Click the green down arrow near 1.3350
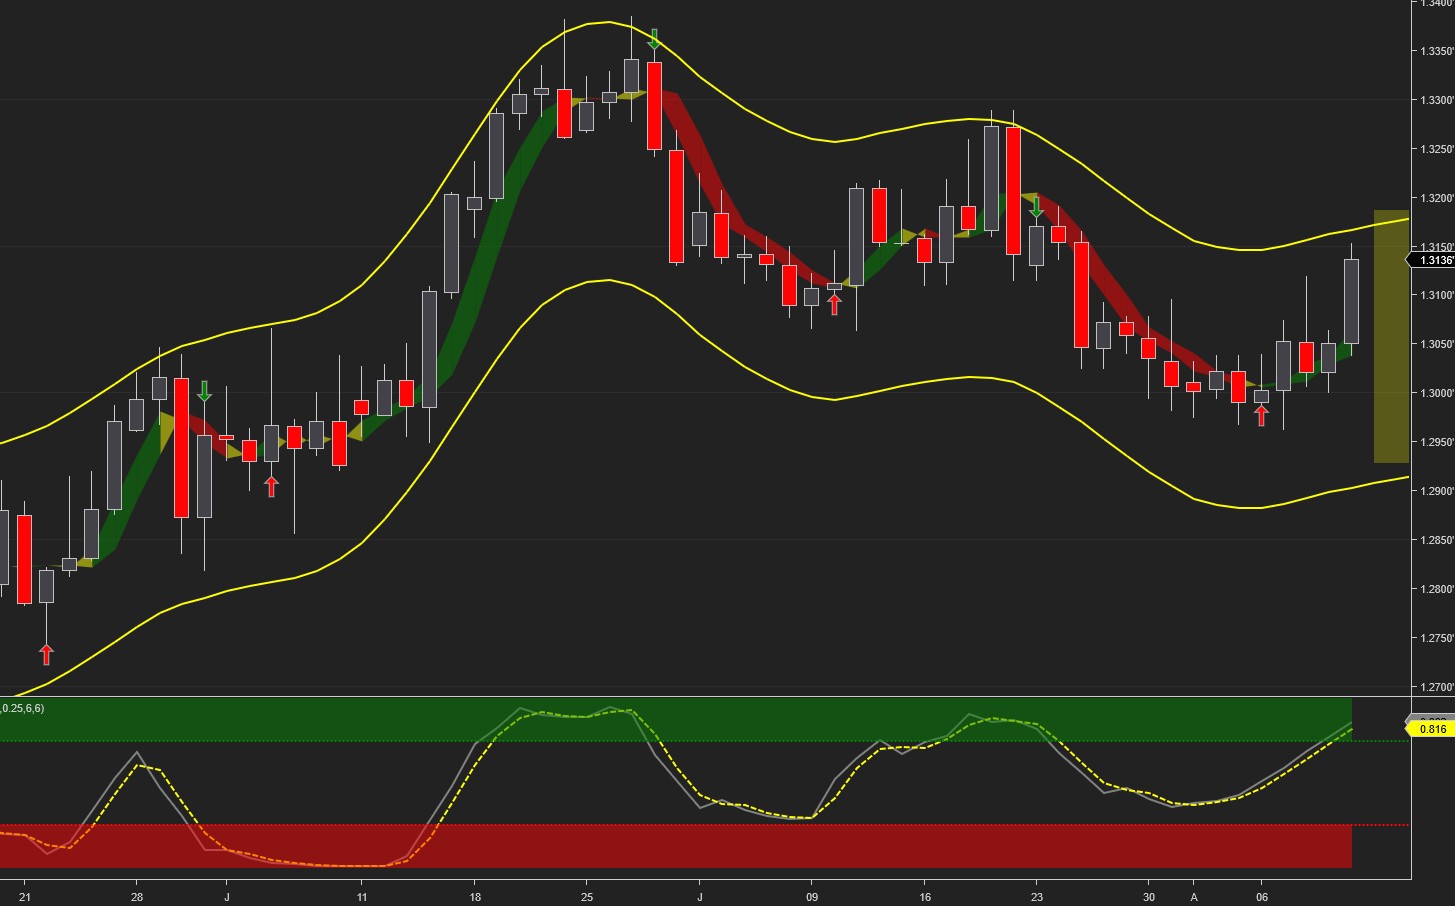The image size is (1455, 906). click(654, 39)
